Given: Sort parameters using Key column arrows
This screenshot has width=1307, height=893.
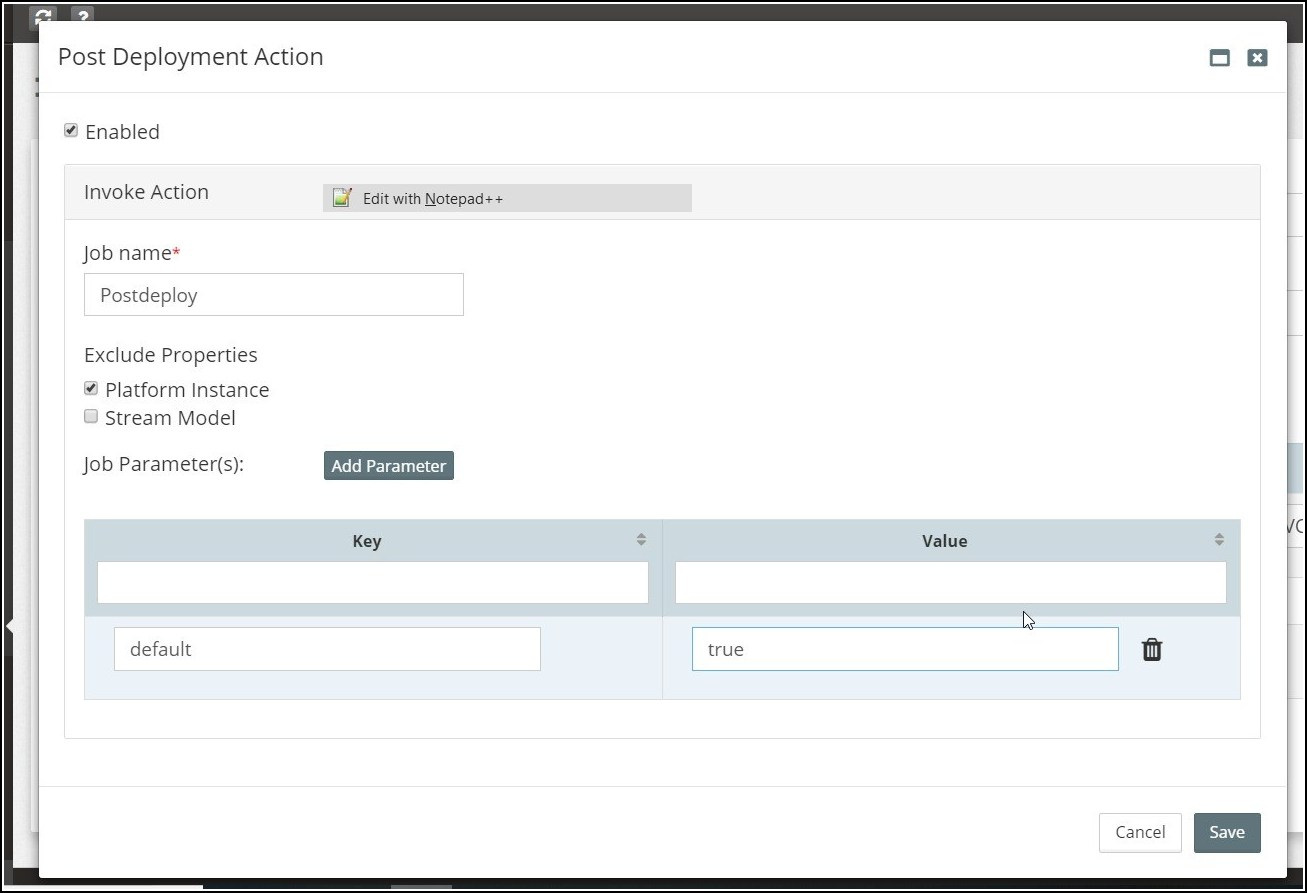Looking at the screenshot, I should click(x=641, y=540).
